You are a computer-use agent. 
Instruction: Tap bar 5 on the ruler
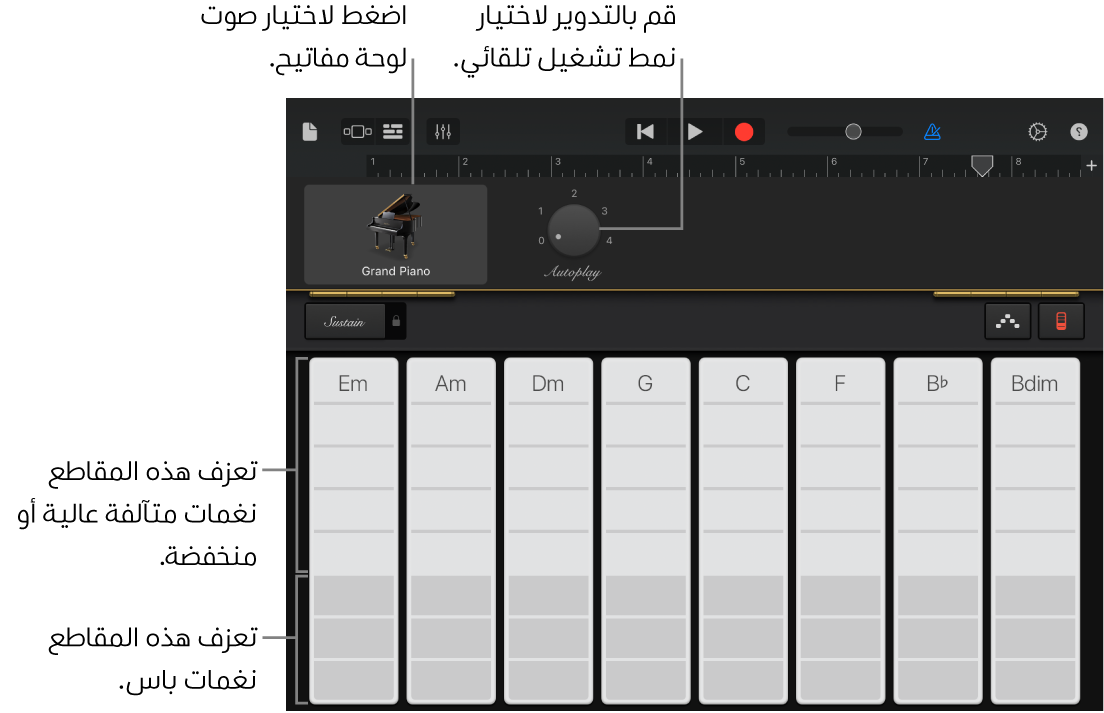click(742, 162)
